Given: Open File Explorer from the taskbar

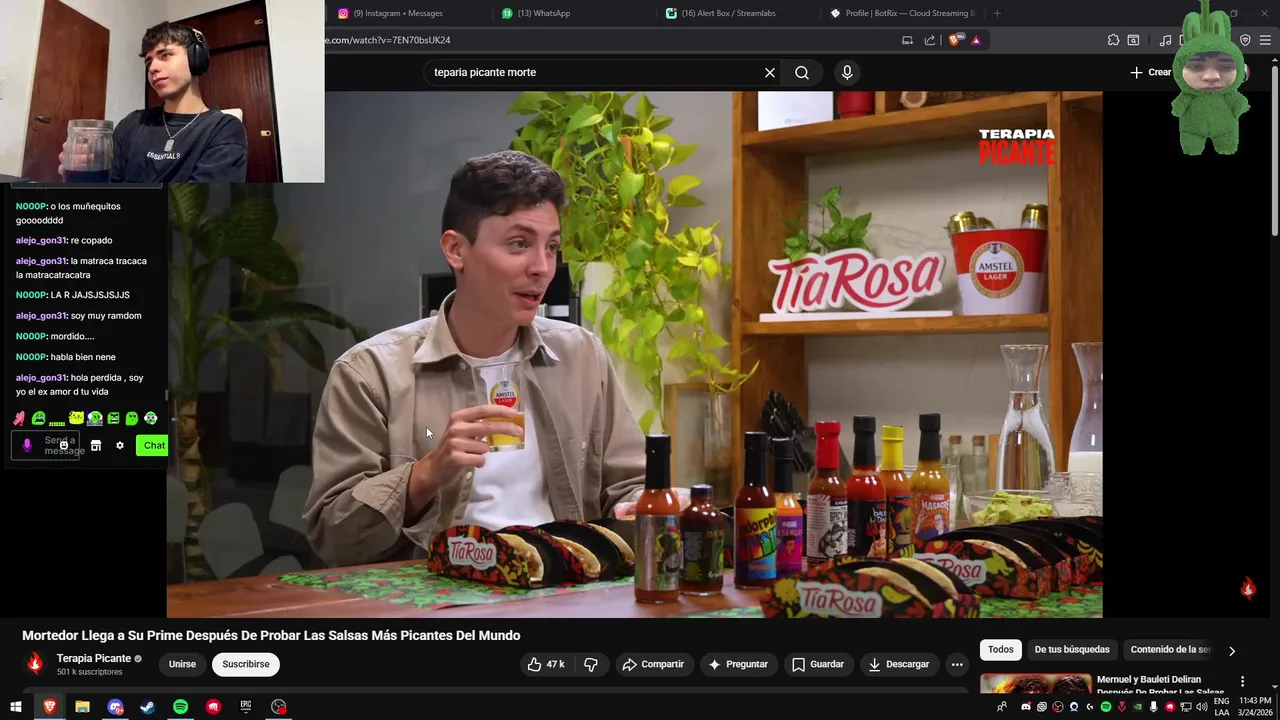Looking at the screenshot, I should click(82, 707).
